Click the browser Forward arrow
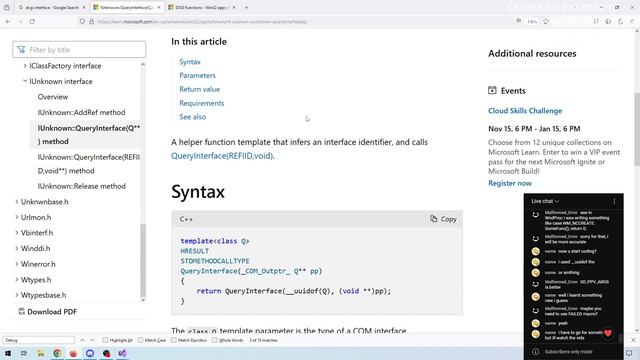Screen dimensions: 640x360 [20, 21]
